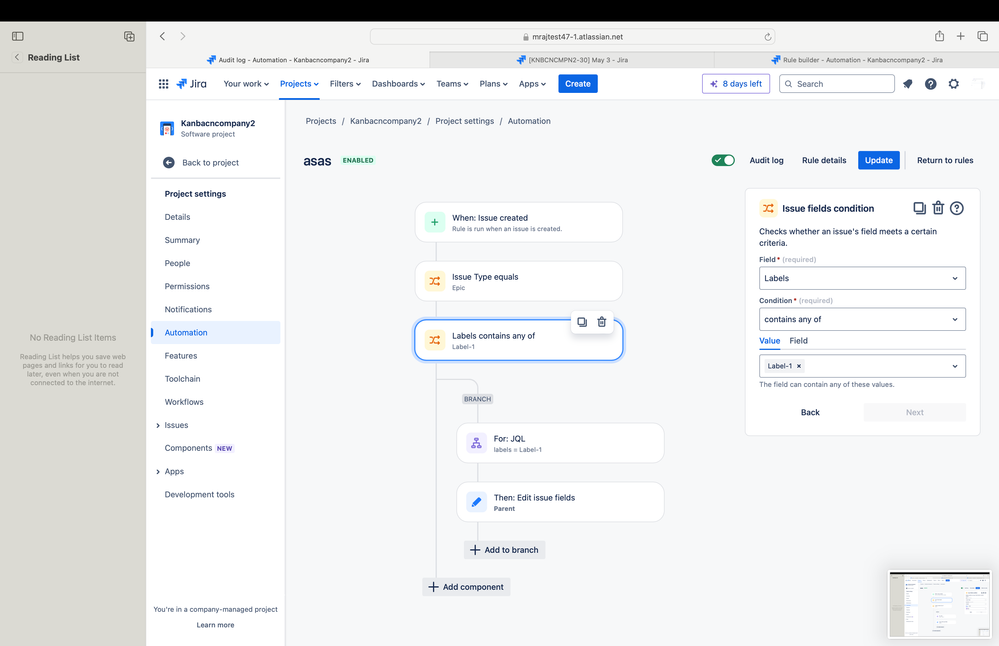Screen dimensions: 999x646
Task: Click the Project settings breadcrumb
Action: [464, 121]
